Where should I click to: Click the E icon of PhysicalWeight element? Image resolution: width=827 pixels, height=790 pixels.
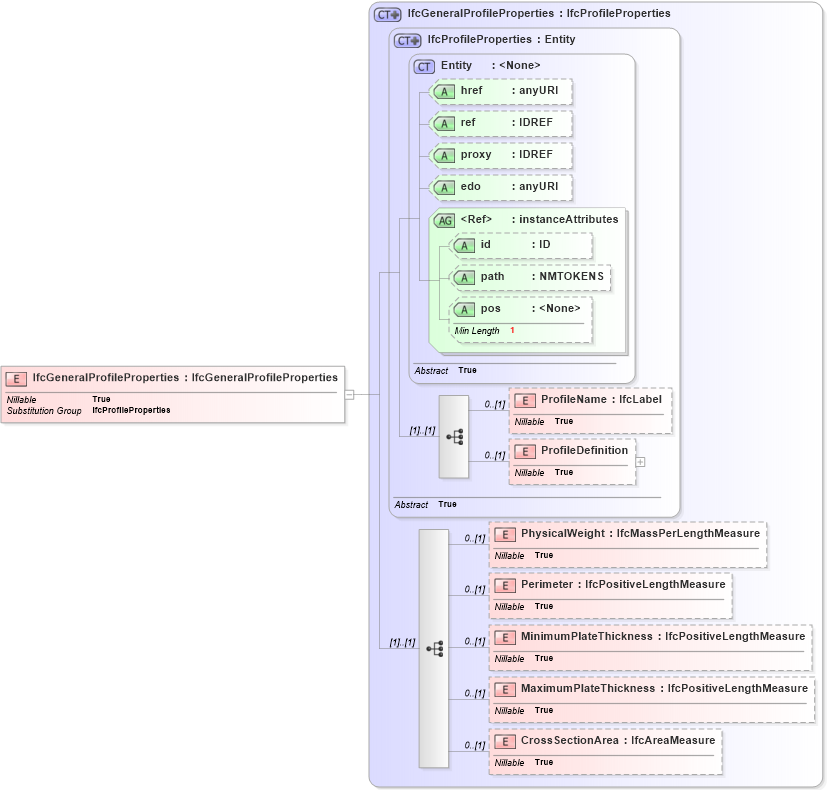pyautogui.click(x=505, y=534)
